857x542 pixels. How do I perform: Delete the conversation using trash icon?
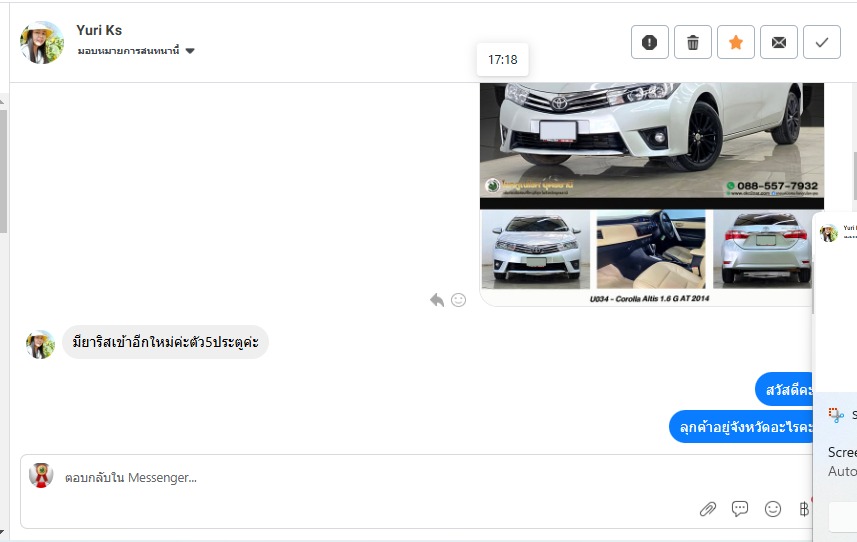692,42
